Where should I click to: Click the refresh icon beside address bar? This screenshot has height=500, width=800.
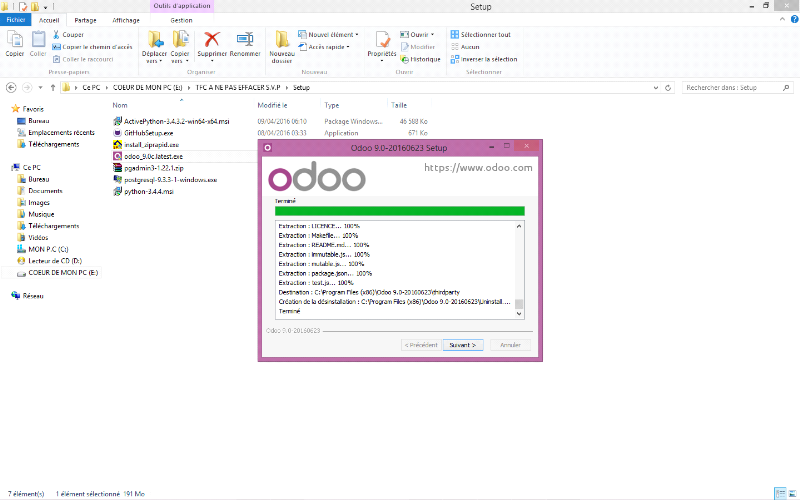[x=668, y=88]
